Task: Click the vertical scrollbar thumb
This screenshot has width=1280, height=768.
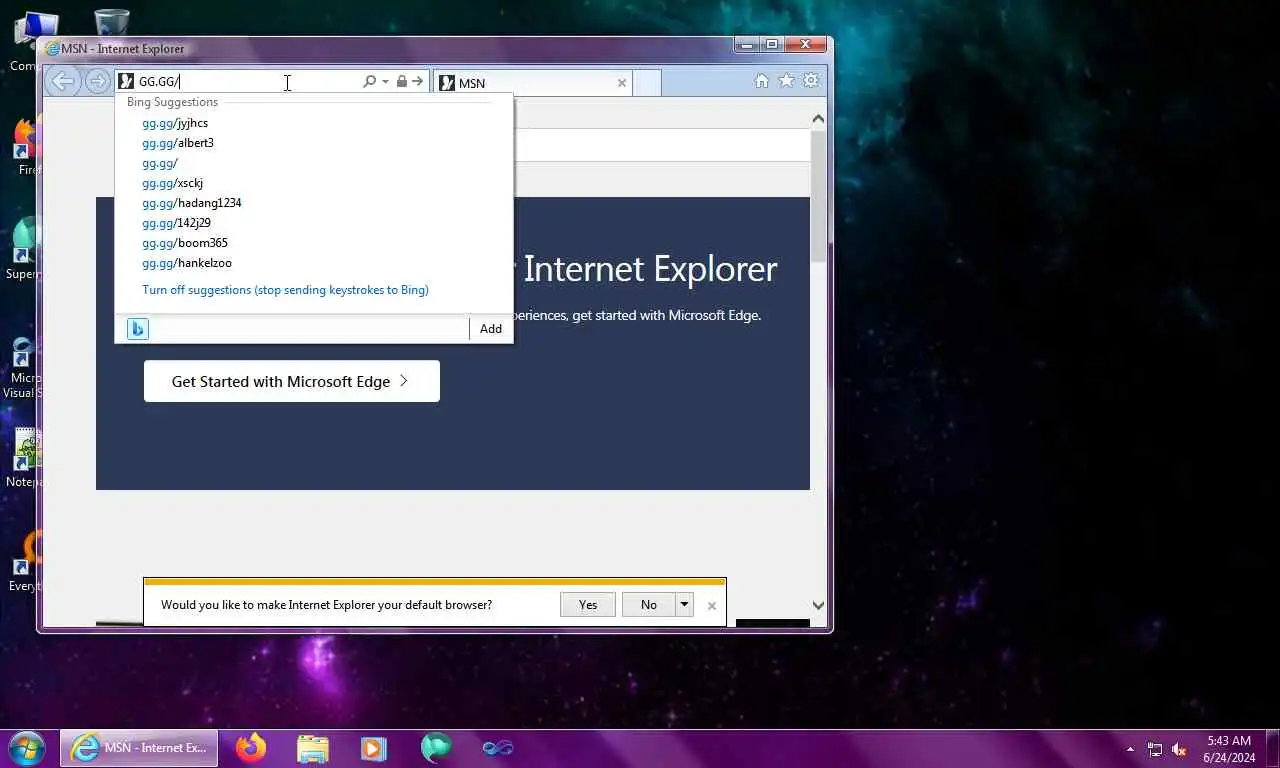Action: (818, 195)
